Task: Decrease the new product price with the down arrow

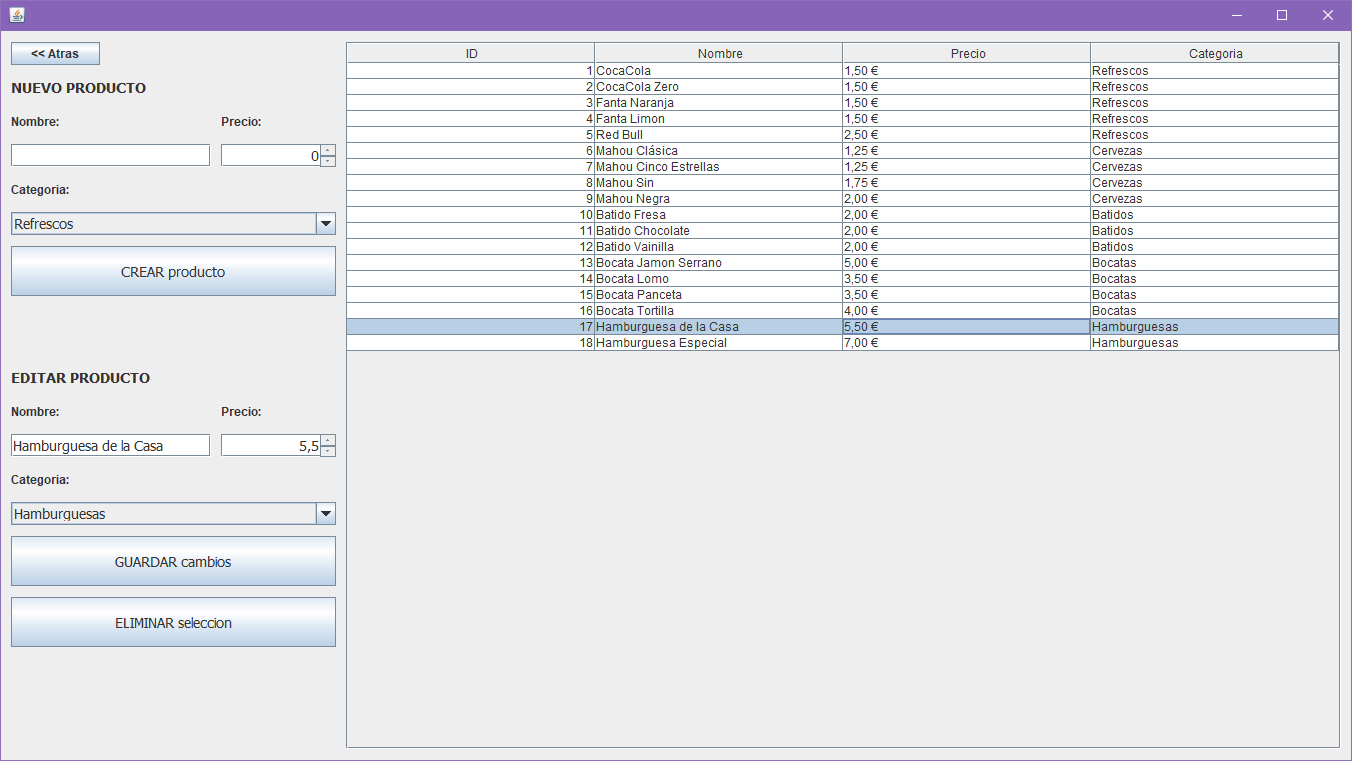Action: pyautogui.click(x=328, y=161)
